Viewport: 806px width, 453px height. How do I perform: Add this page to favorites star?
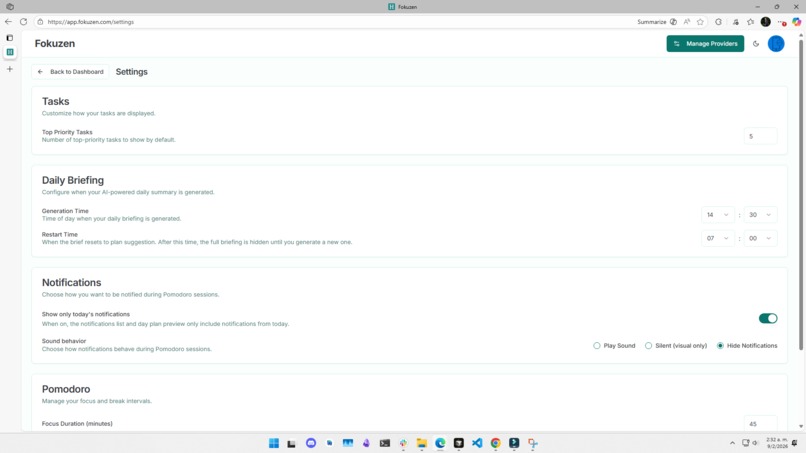coord(700,22)
